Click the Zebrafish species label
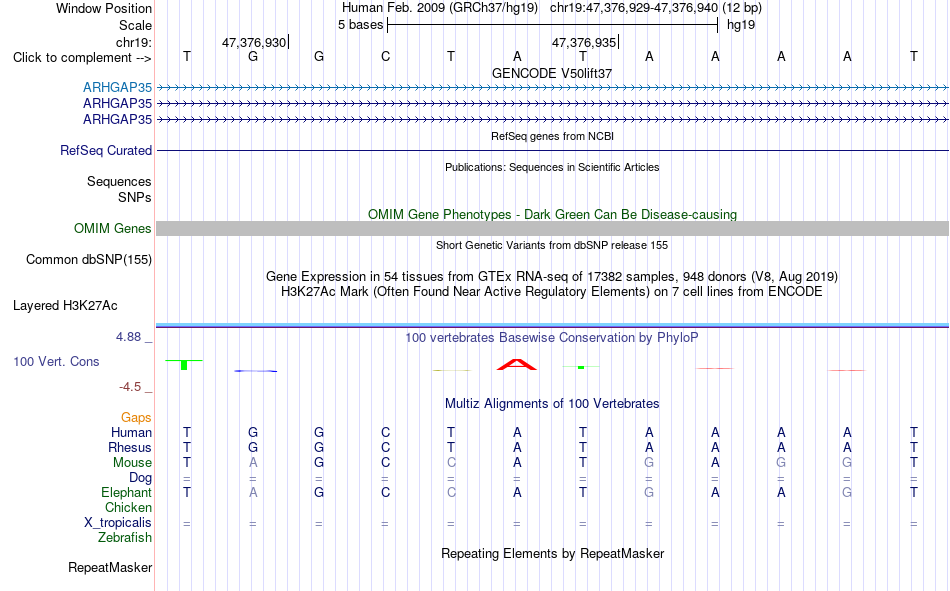Screen dimensions: 950x591 click(125, 538)
